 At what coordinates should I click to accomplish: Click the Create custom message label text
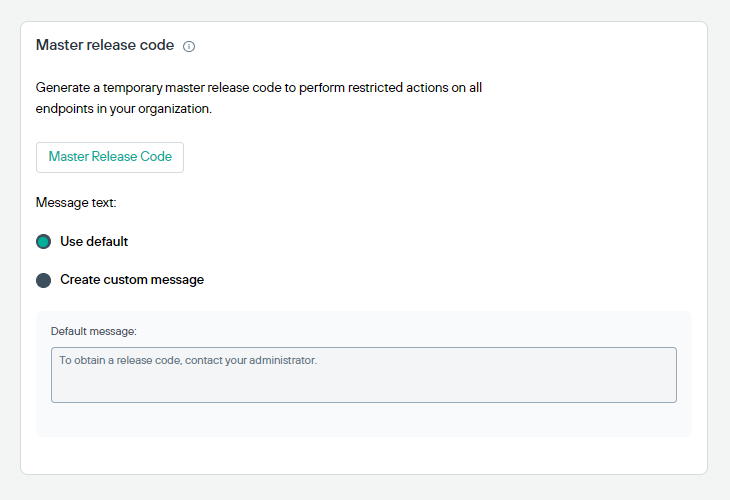[132, 280]
